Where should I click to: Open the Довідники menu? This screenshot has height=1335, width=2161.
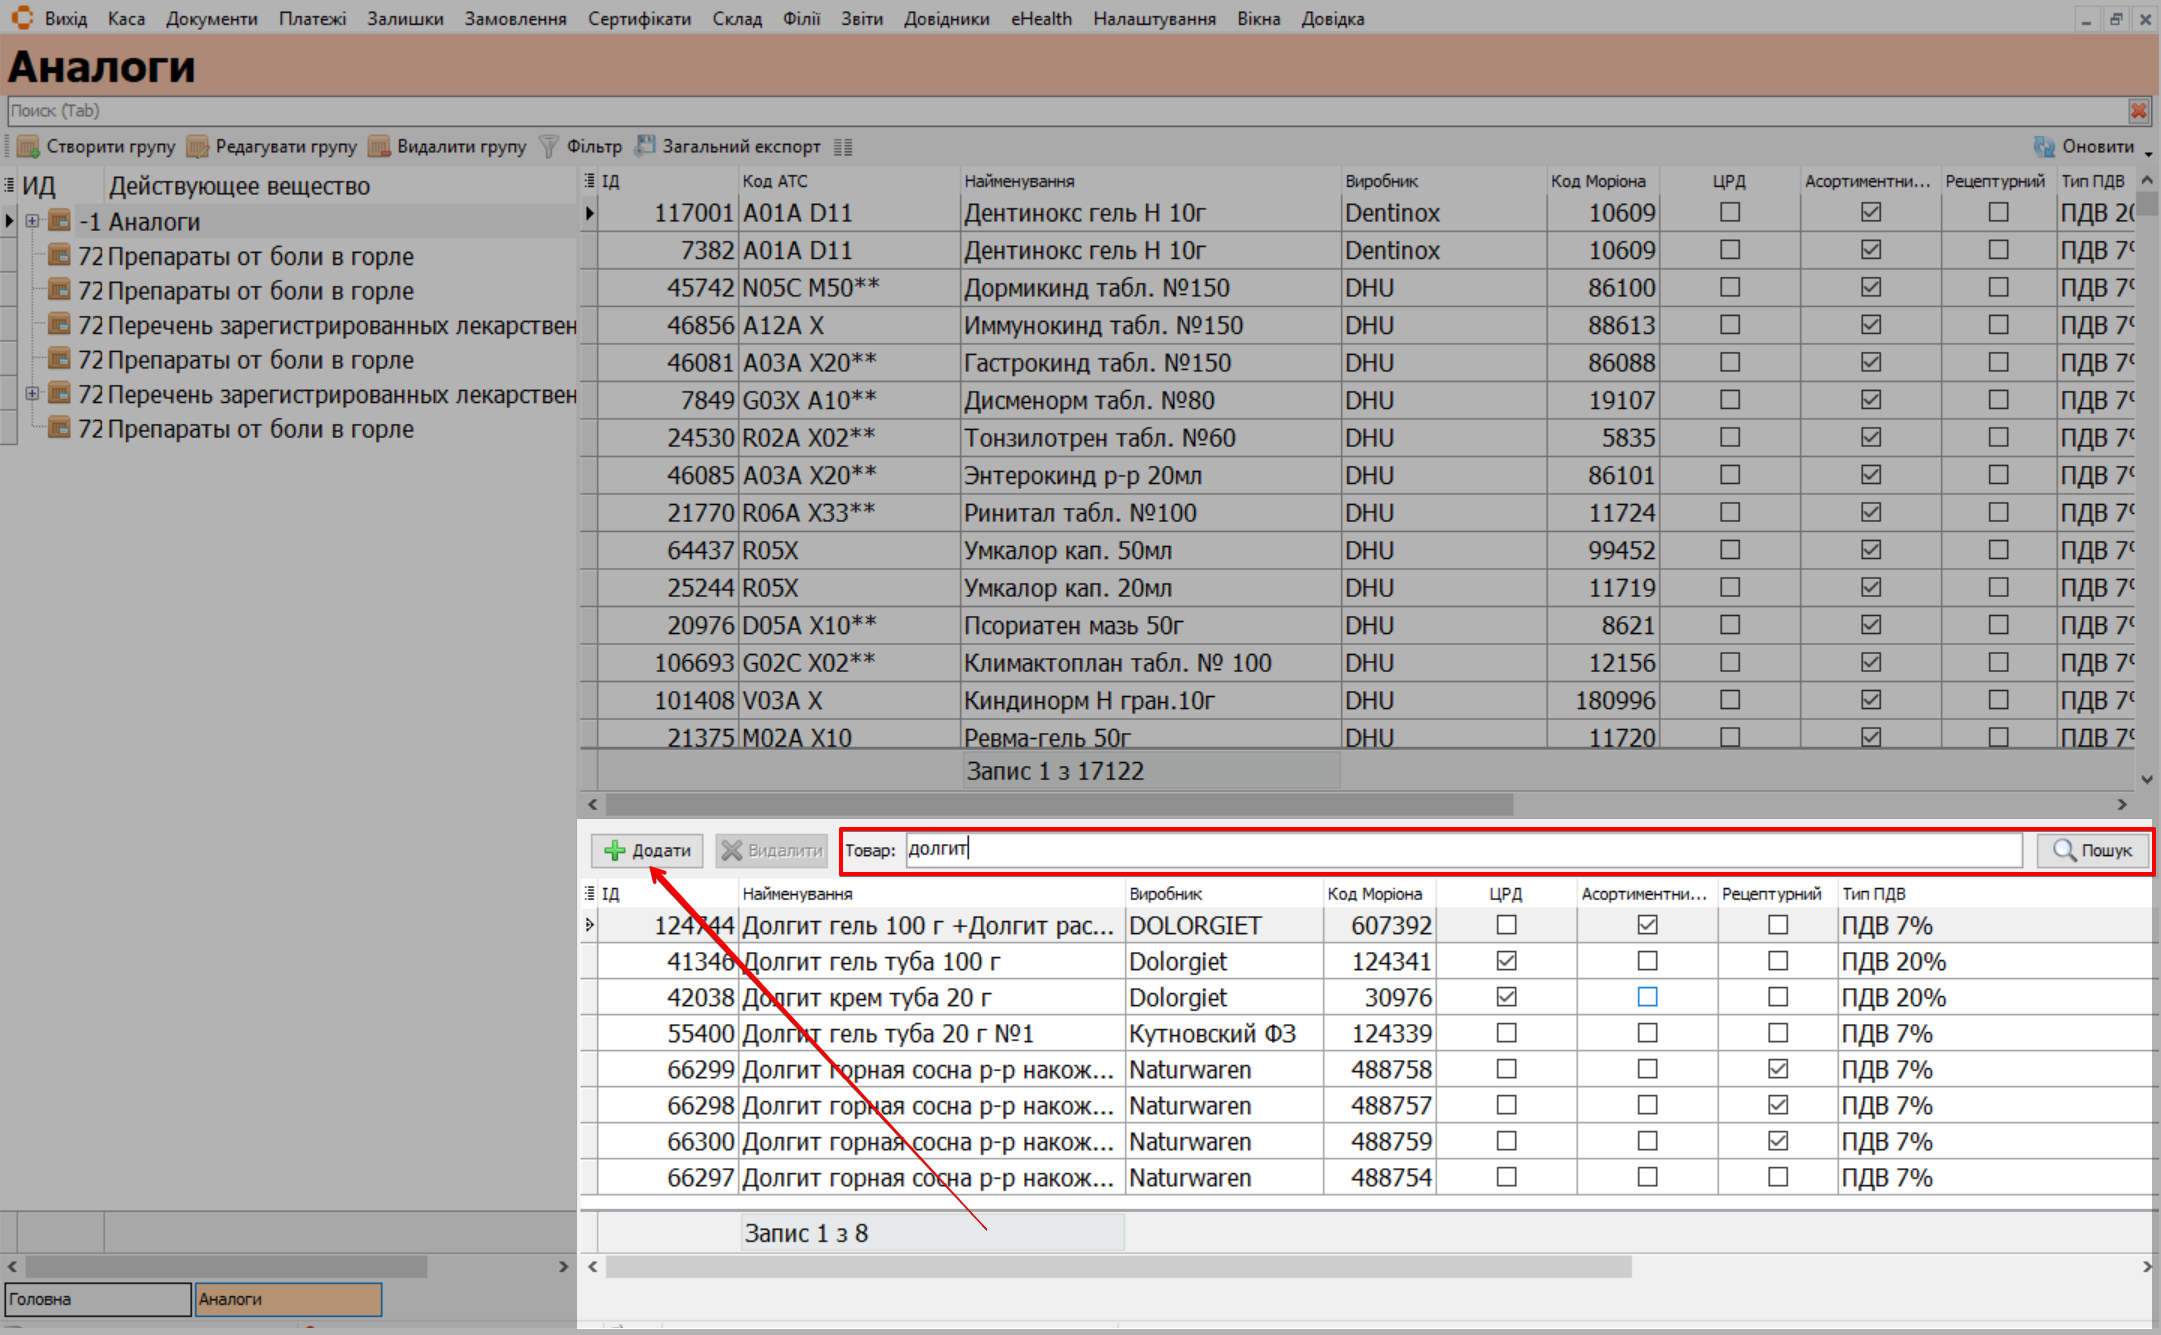pyautogui.click(x=945, y=19)
